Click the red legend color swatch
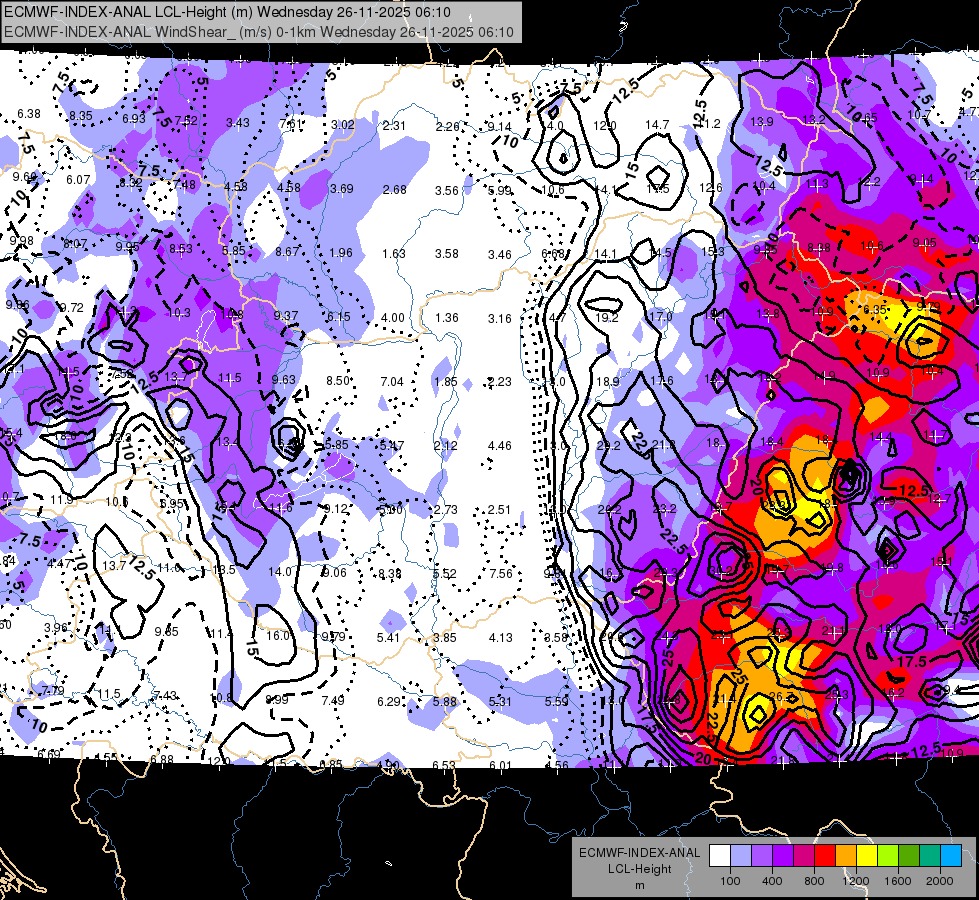This screenshot has height=900, width=979. click(825, 856)
